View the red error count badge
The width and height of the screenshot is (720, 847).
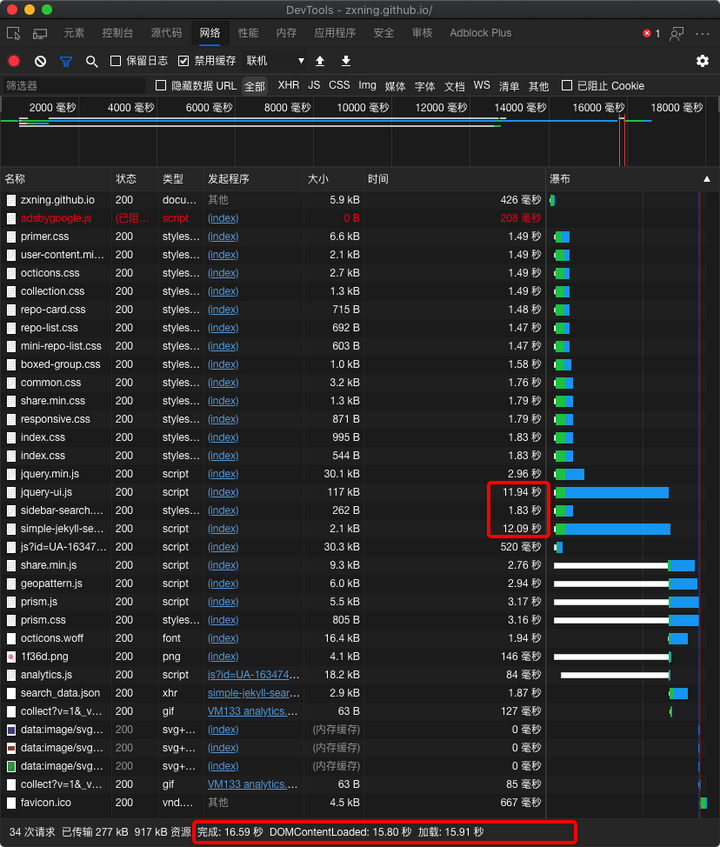coord(651,33)
